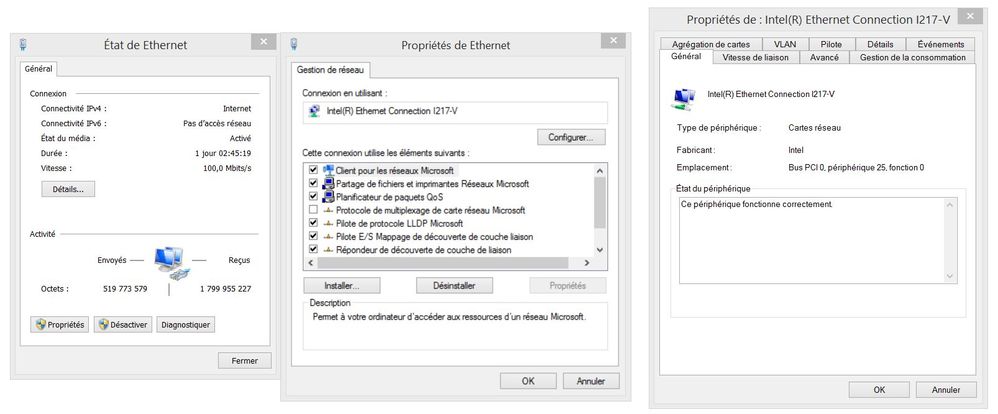Click the Partage de fichiers et imprimantes icon
This screenshot has height=414, width=998.
pos(327,184)
